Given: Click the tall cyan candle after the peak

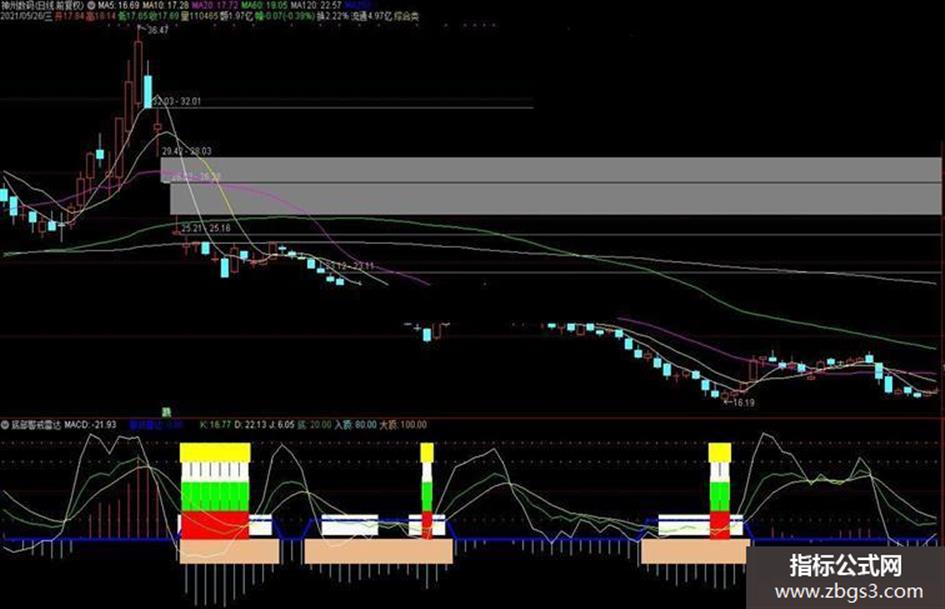Looking at the screenshot, I should click(x=148, y=91).
